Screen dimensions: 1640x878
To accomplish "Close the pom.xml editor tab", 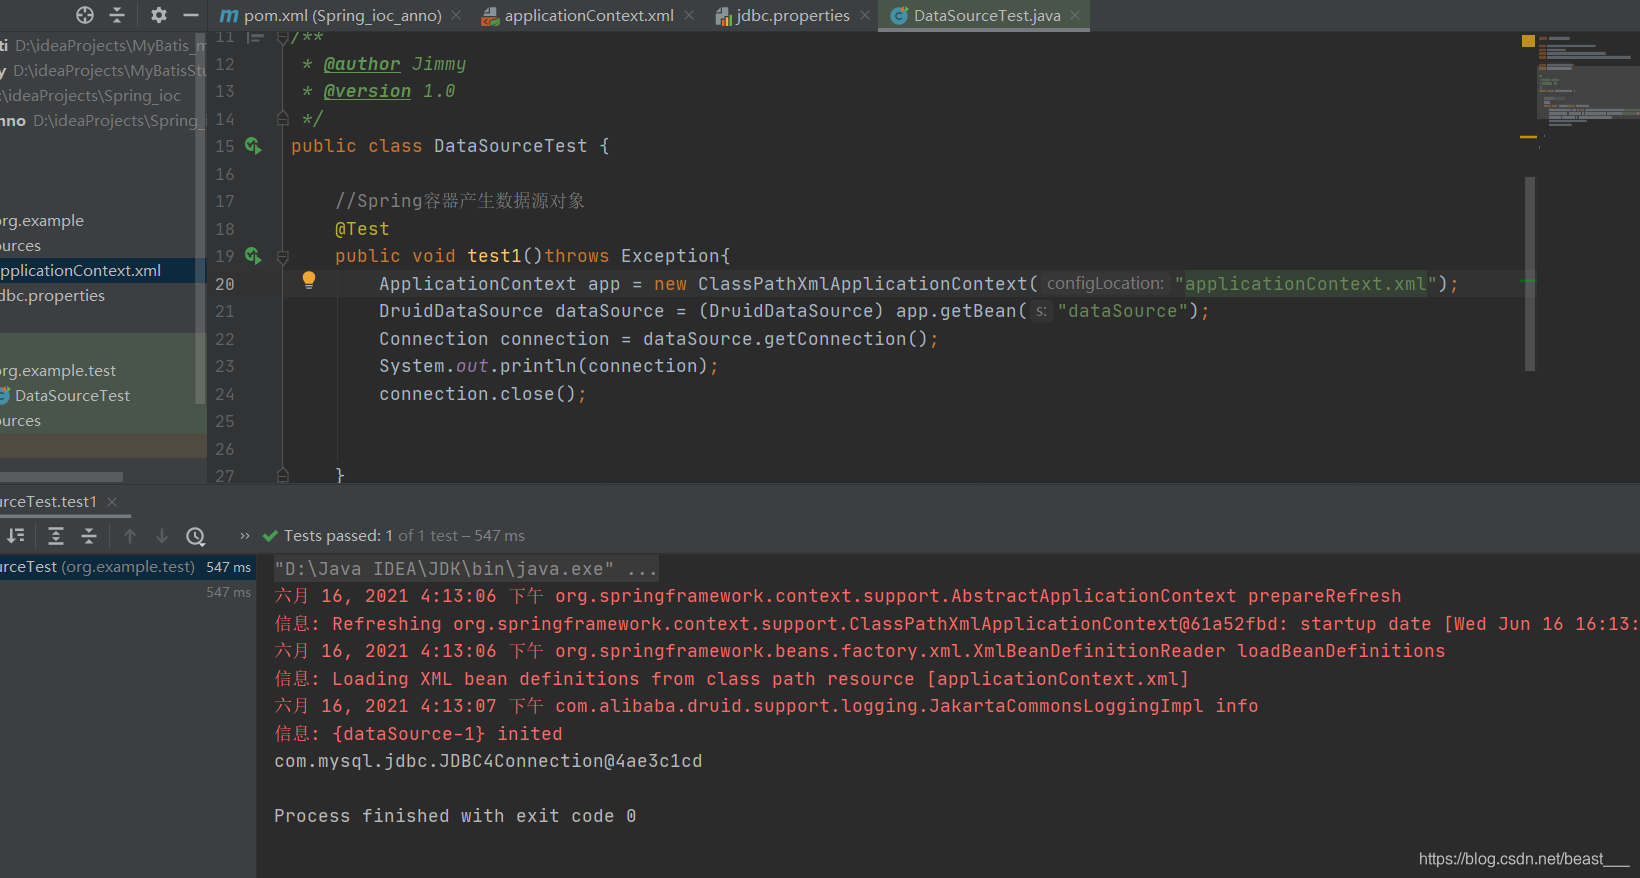I will [x=456, y=15].
